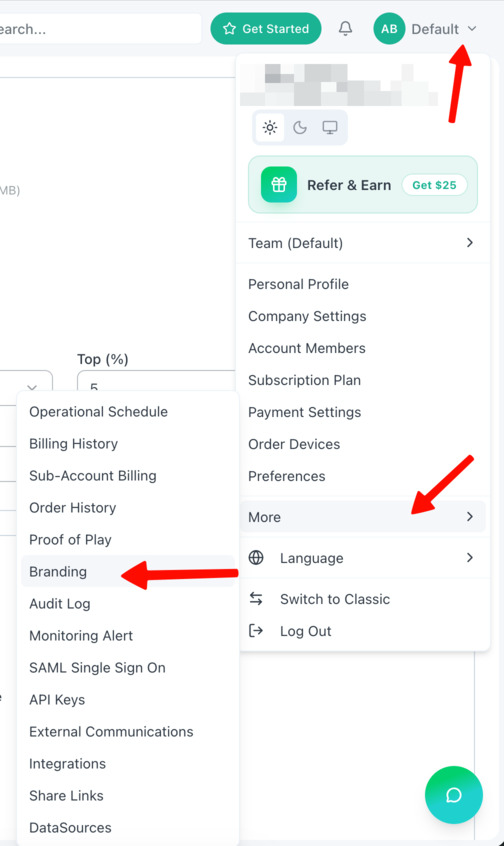
Task: Select system theme monitor icon
Action: [330, 127]
